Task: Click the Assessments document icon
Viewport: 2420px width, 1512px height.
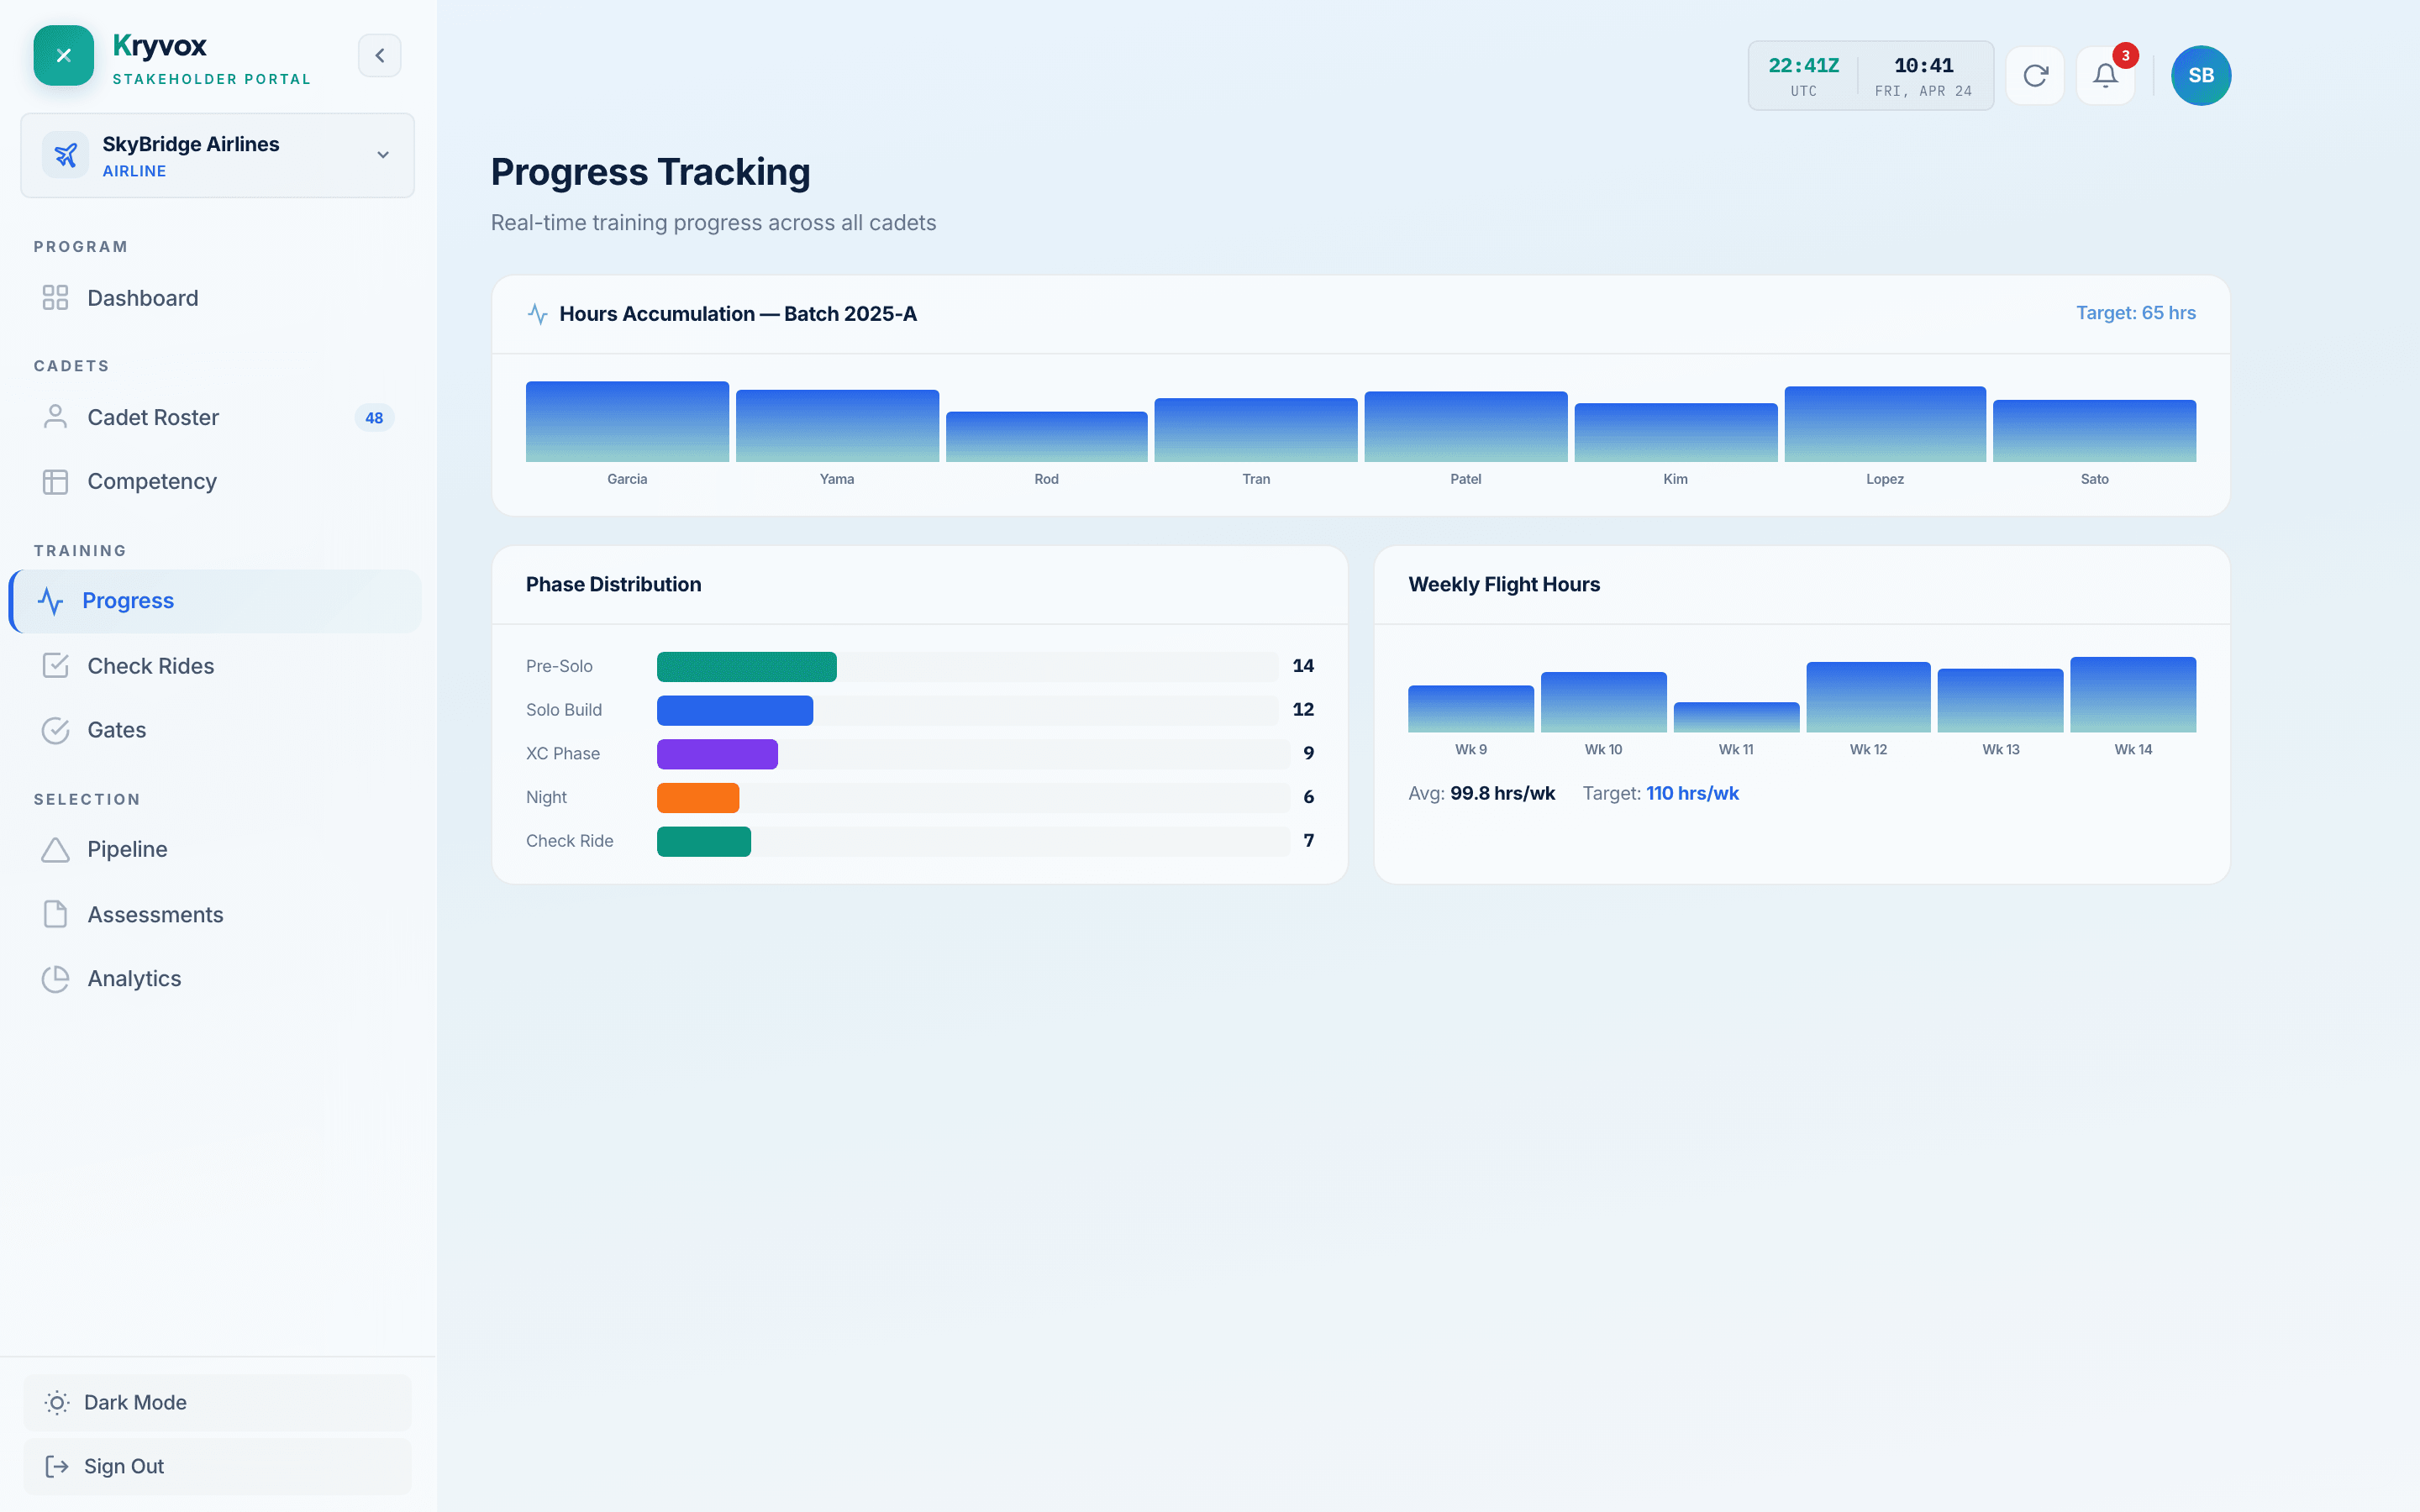Action: coord(55,914)
